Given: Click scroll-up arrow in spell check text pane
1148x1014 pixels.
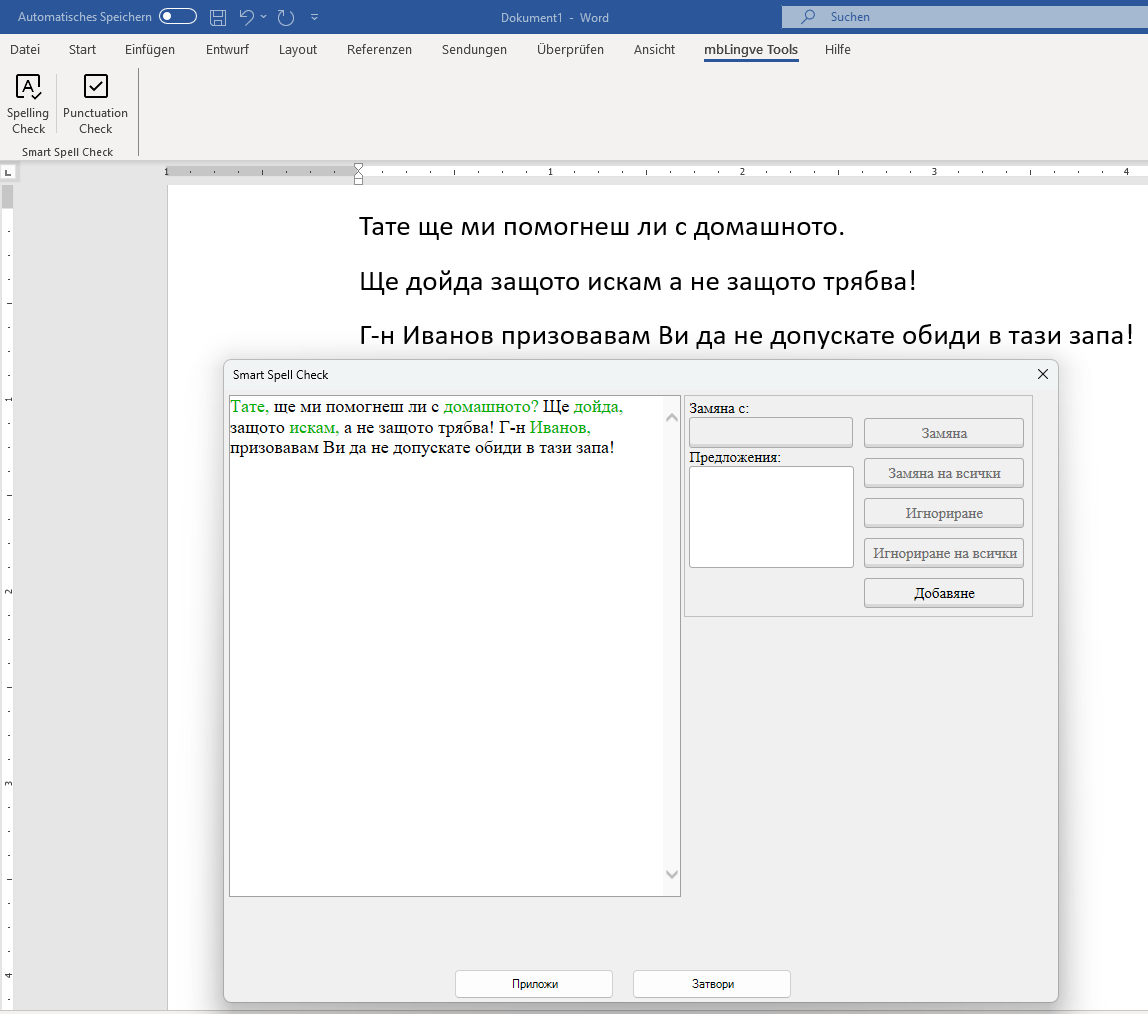Looking at the screenshot, I should pyautogui.click(x=671, y=417).
